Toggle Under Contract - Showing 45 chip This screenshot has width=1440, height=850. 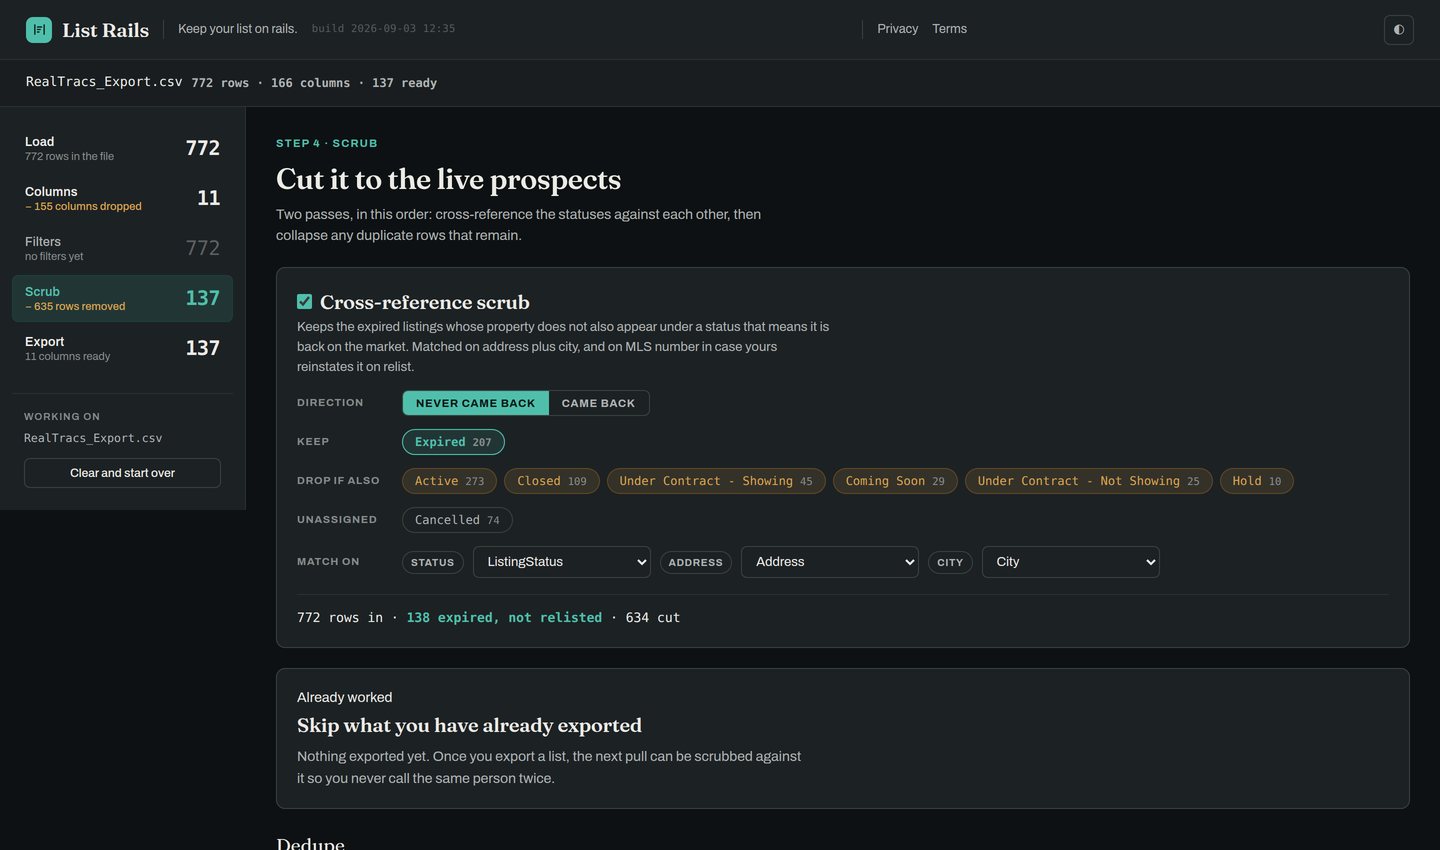(x=716, y=481)
